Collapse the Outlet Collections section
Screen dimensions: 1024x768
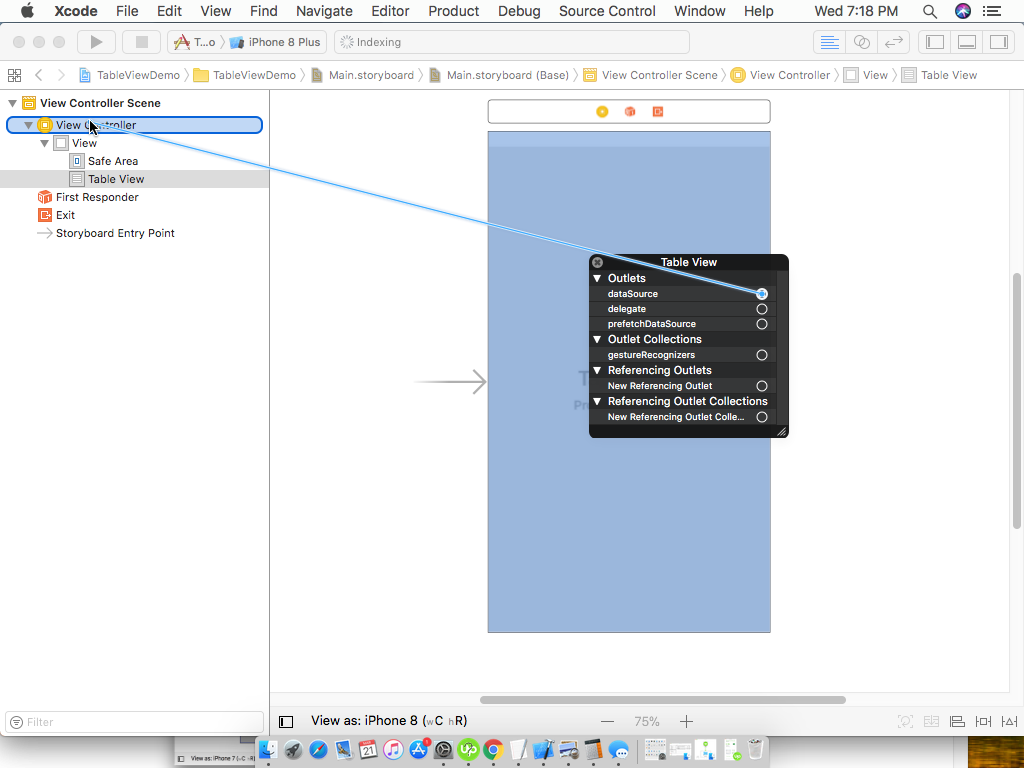point(597,339)
